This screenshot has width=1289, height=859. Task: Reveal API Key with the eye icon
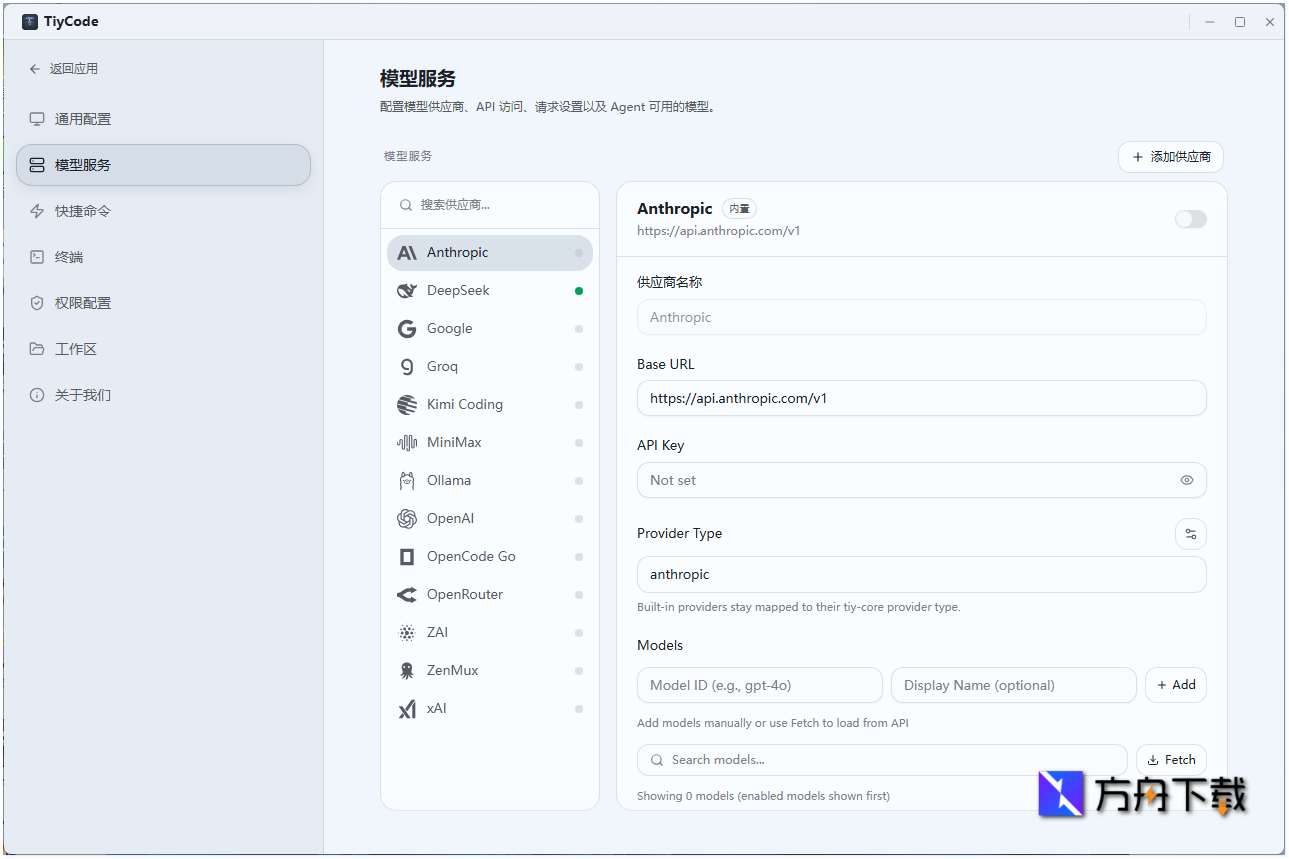pyautogui.click(x=1187, y=480)
